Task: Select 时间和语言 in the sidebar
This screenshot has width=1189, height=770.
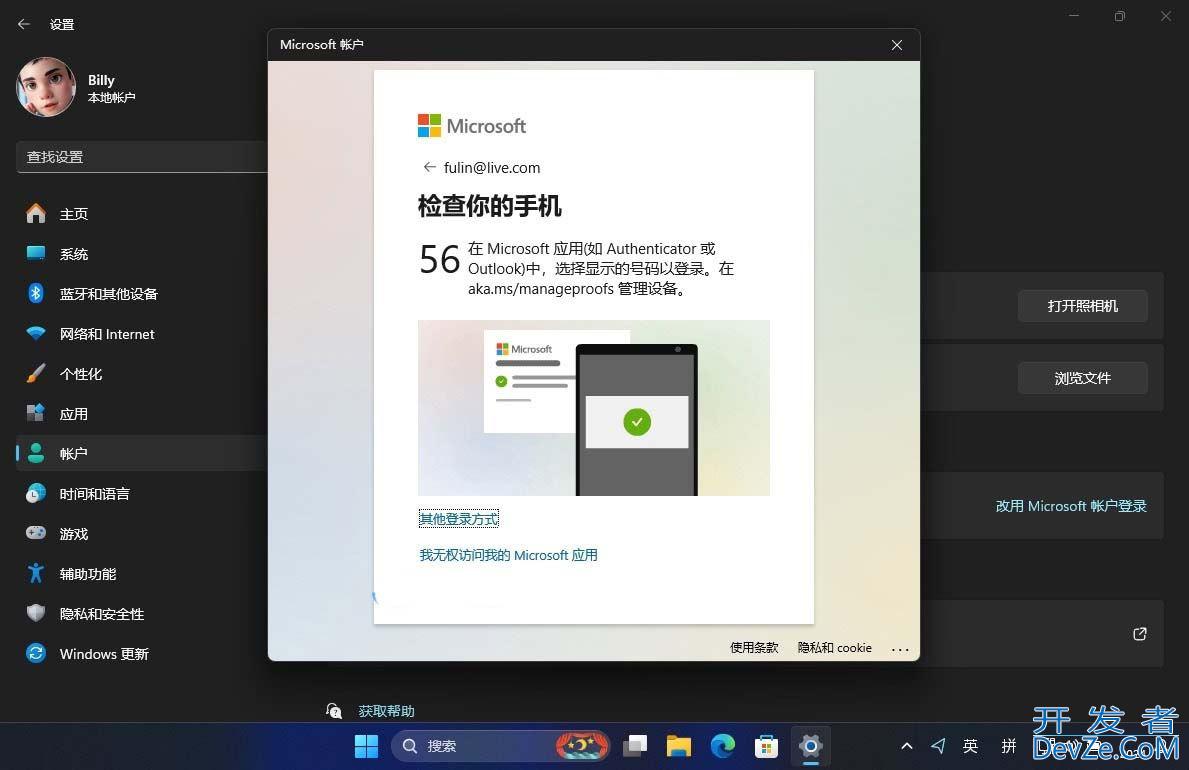Action: click(94, 494)
